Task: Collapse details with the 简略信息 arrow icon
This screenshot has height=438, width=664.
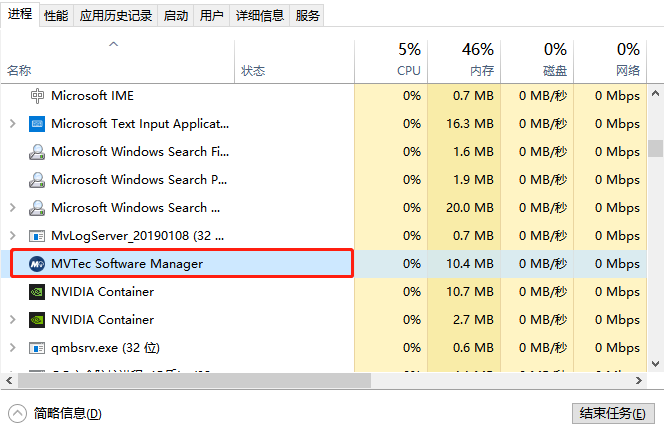Action: tap(17, 413)
